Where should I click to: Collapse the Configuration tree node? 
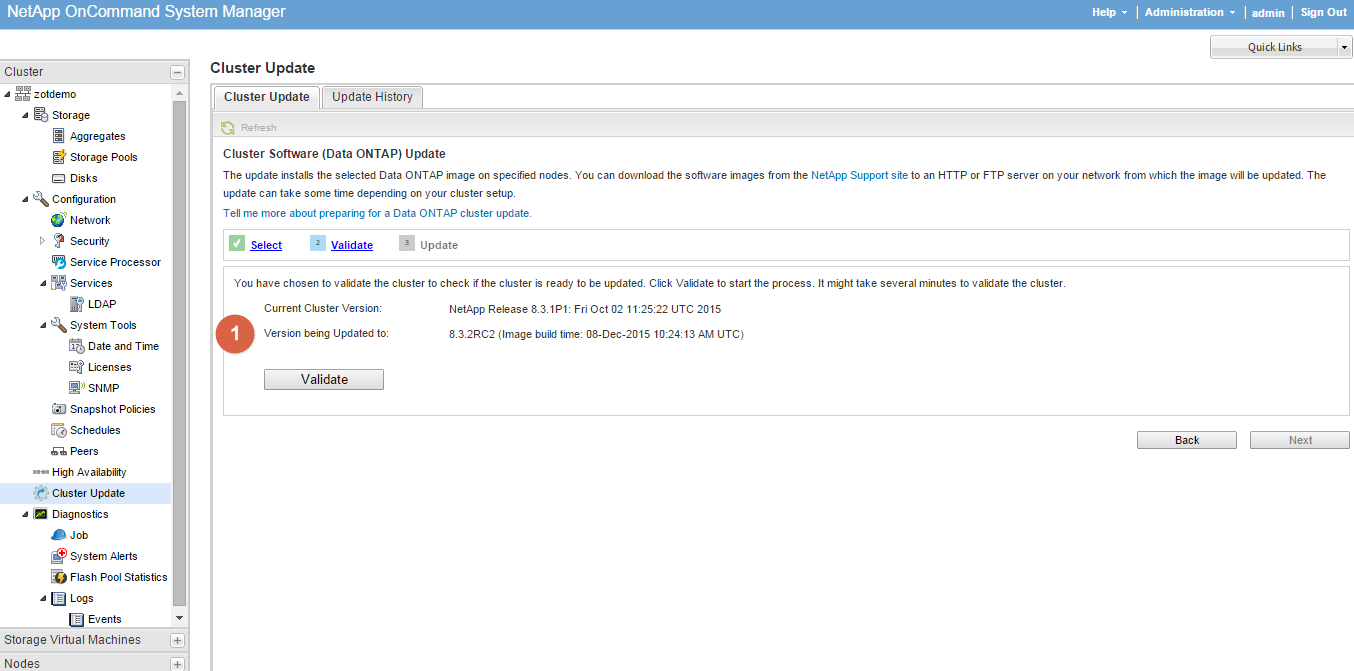tap(26, 199)
